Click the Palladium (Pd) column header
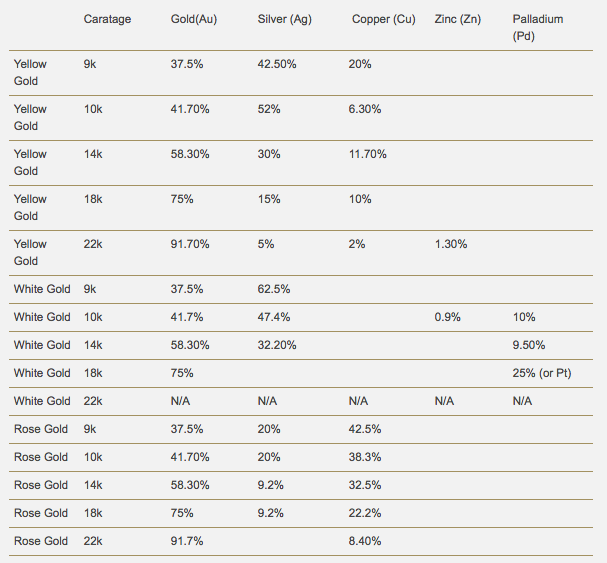The image size is (607, 563). click(x=538, y=27)
